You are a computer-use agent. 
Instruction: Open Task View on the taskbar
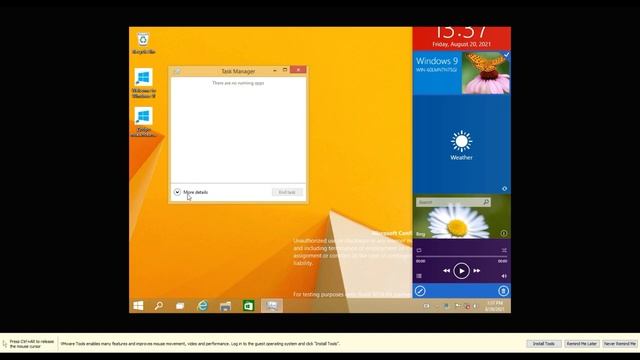click(180, 306)
